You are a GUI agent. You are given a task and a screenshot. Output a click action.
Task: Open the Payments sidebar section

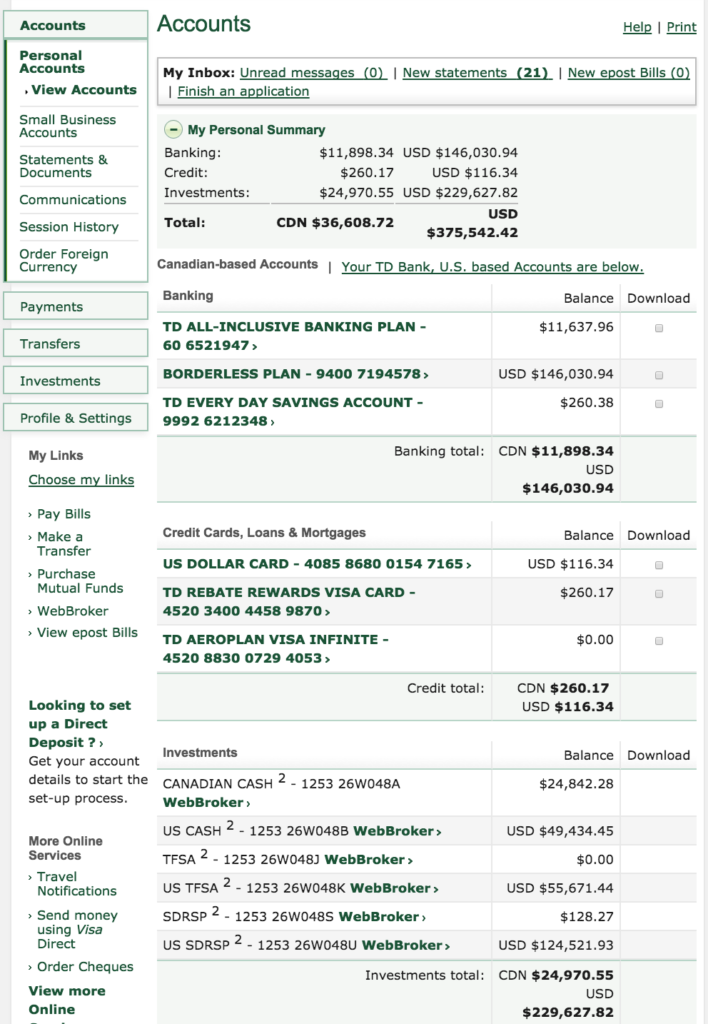coord(76,306)
